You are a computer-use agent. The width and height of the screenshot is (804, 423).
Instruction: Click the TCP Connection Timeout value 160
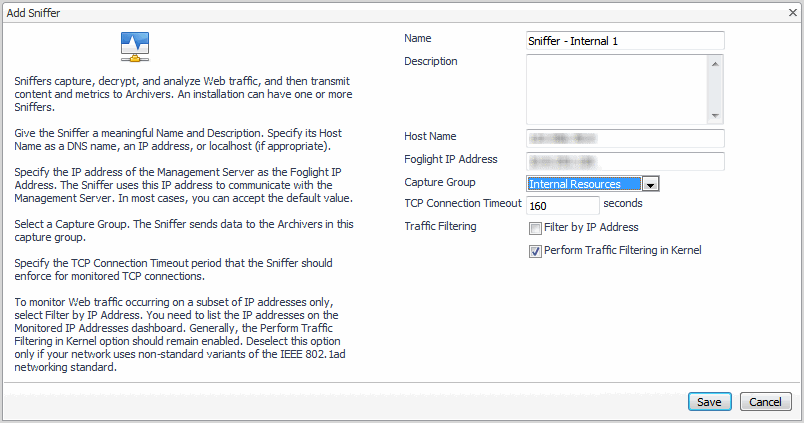[x=562, y=205]
